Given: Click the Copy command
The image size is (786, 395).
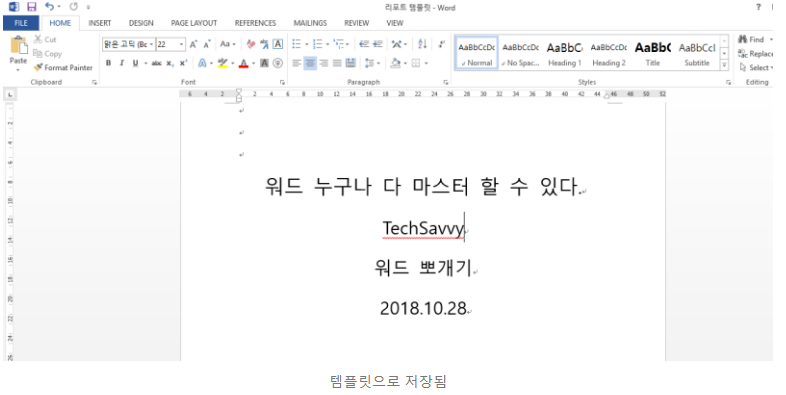Looking at the screenshot, I should 47,53.
